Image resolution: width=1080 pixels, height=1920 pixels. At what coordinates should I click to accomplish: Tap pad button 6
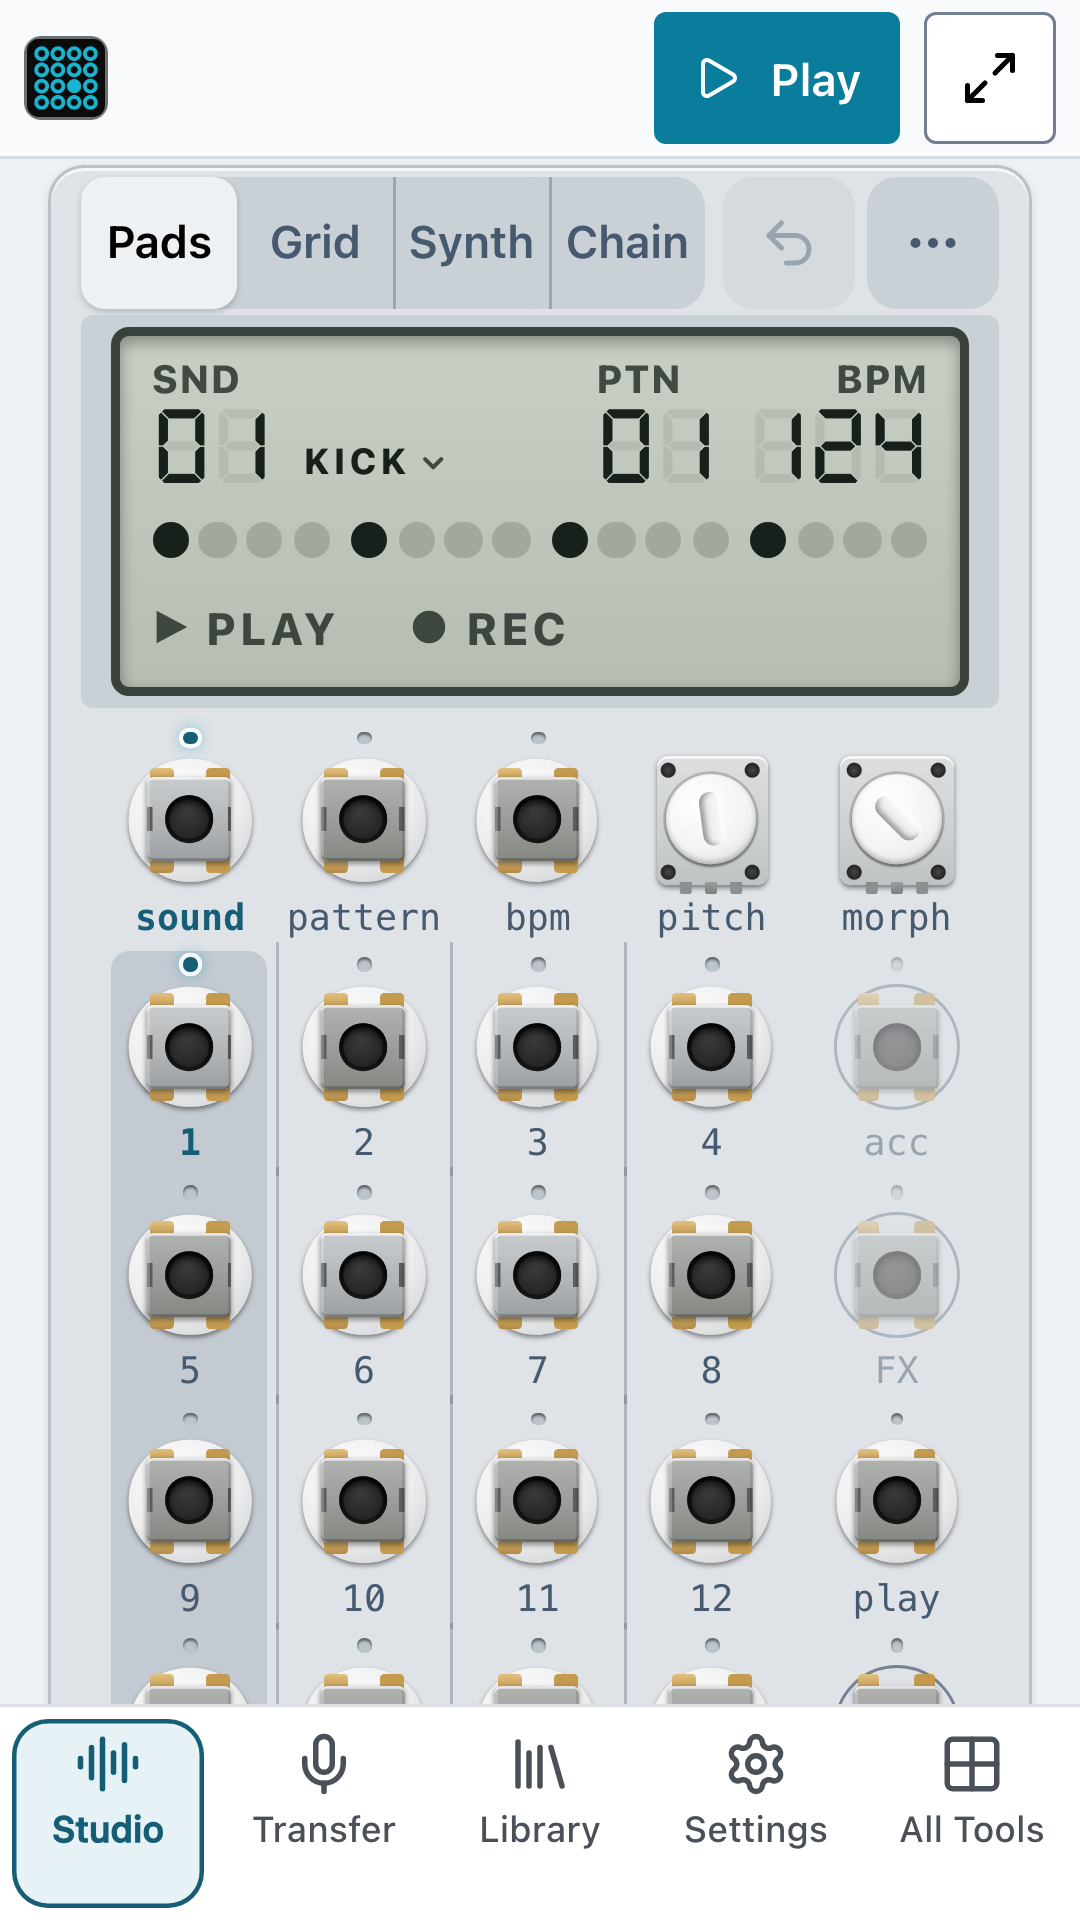(364, 1275)
